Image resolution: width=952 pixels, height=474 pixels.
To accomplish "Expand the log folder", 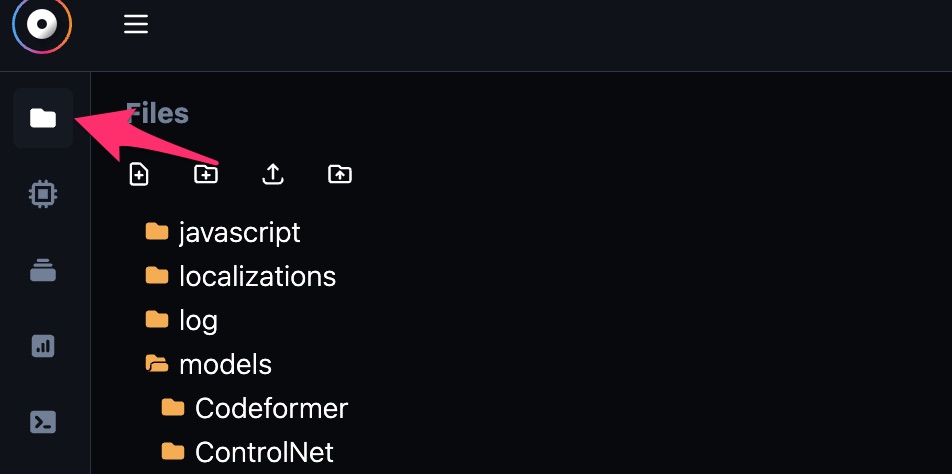I will tap(182, 320).
